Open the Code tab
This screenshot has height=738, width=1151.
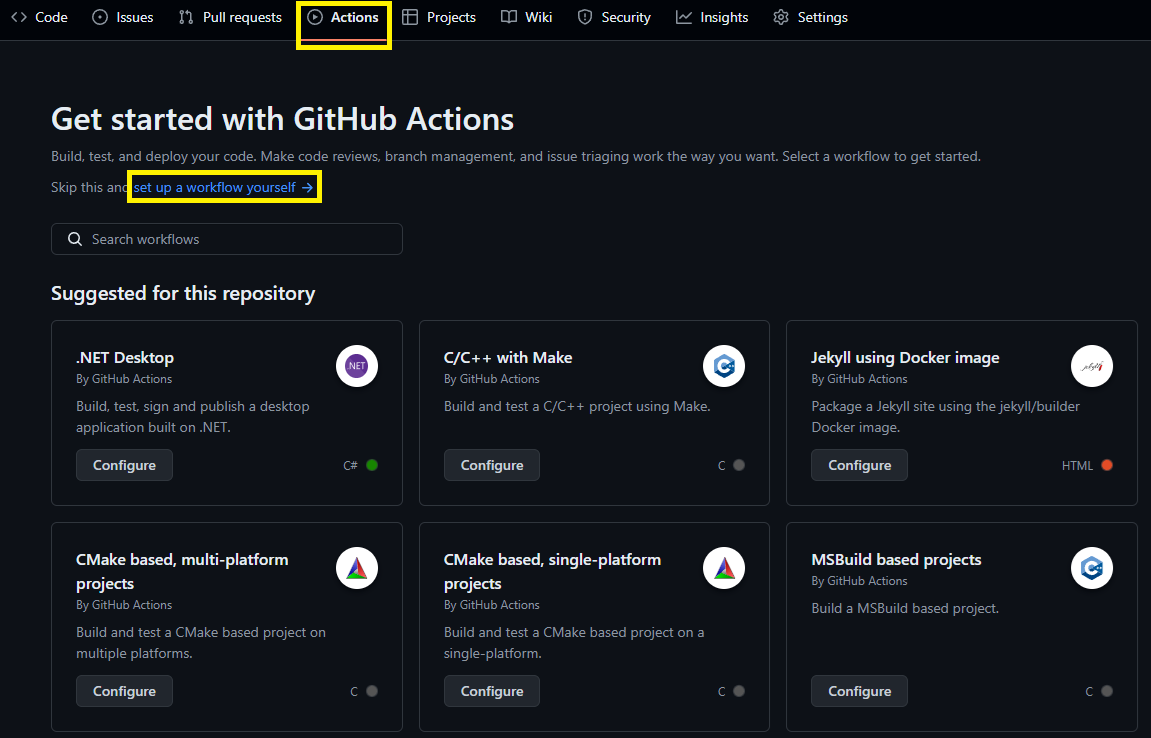(x=40, y=17)
